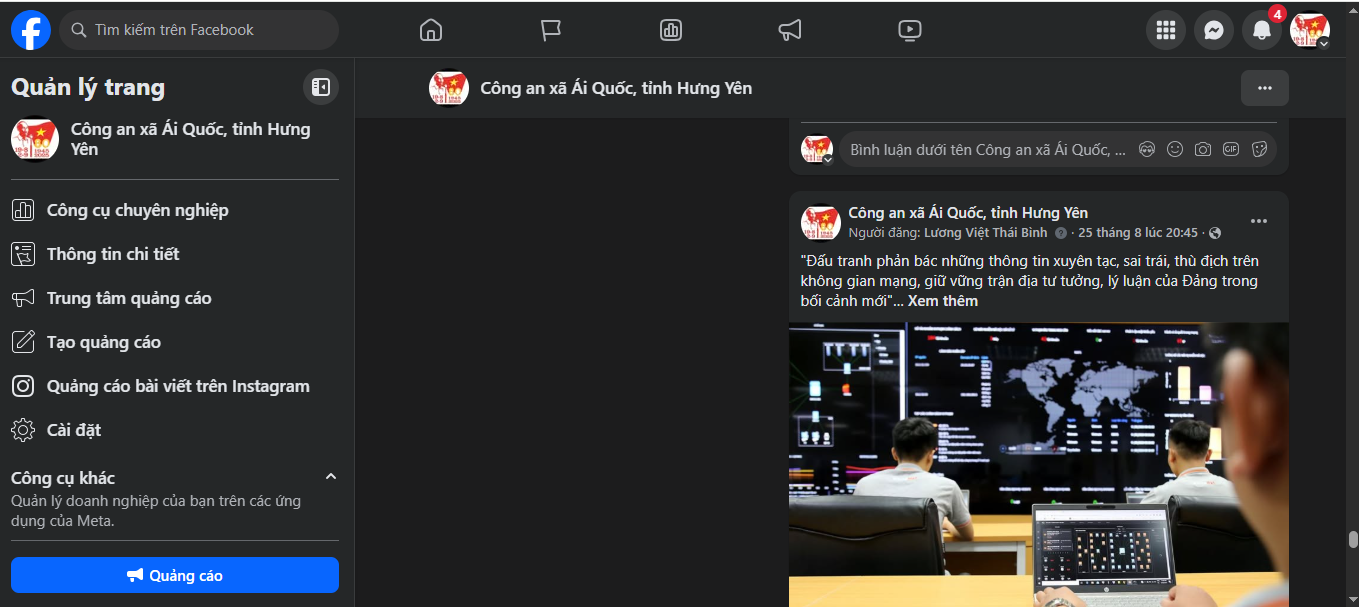The width and height of the screenshot is (1359, 607).
Task: Open the Messenger icon in top bar
Action: pos(1213,30)
